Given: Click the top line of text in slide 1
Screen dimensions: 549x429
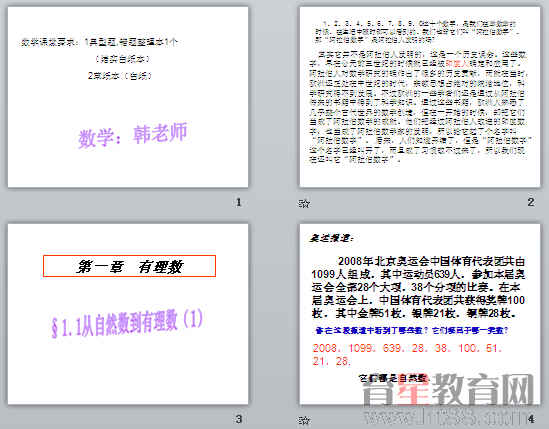Looking at the screenshot, I should pos(100,42).
